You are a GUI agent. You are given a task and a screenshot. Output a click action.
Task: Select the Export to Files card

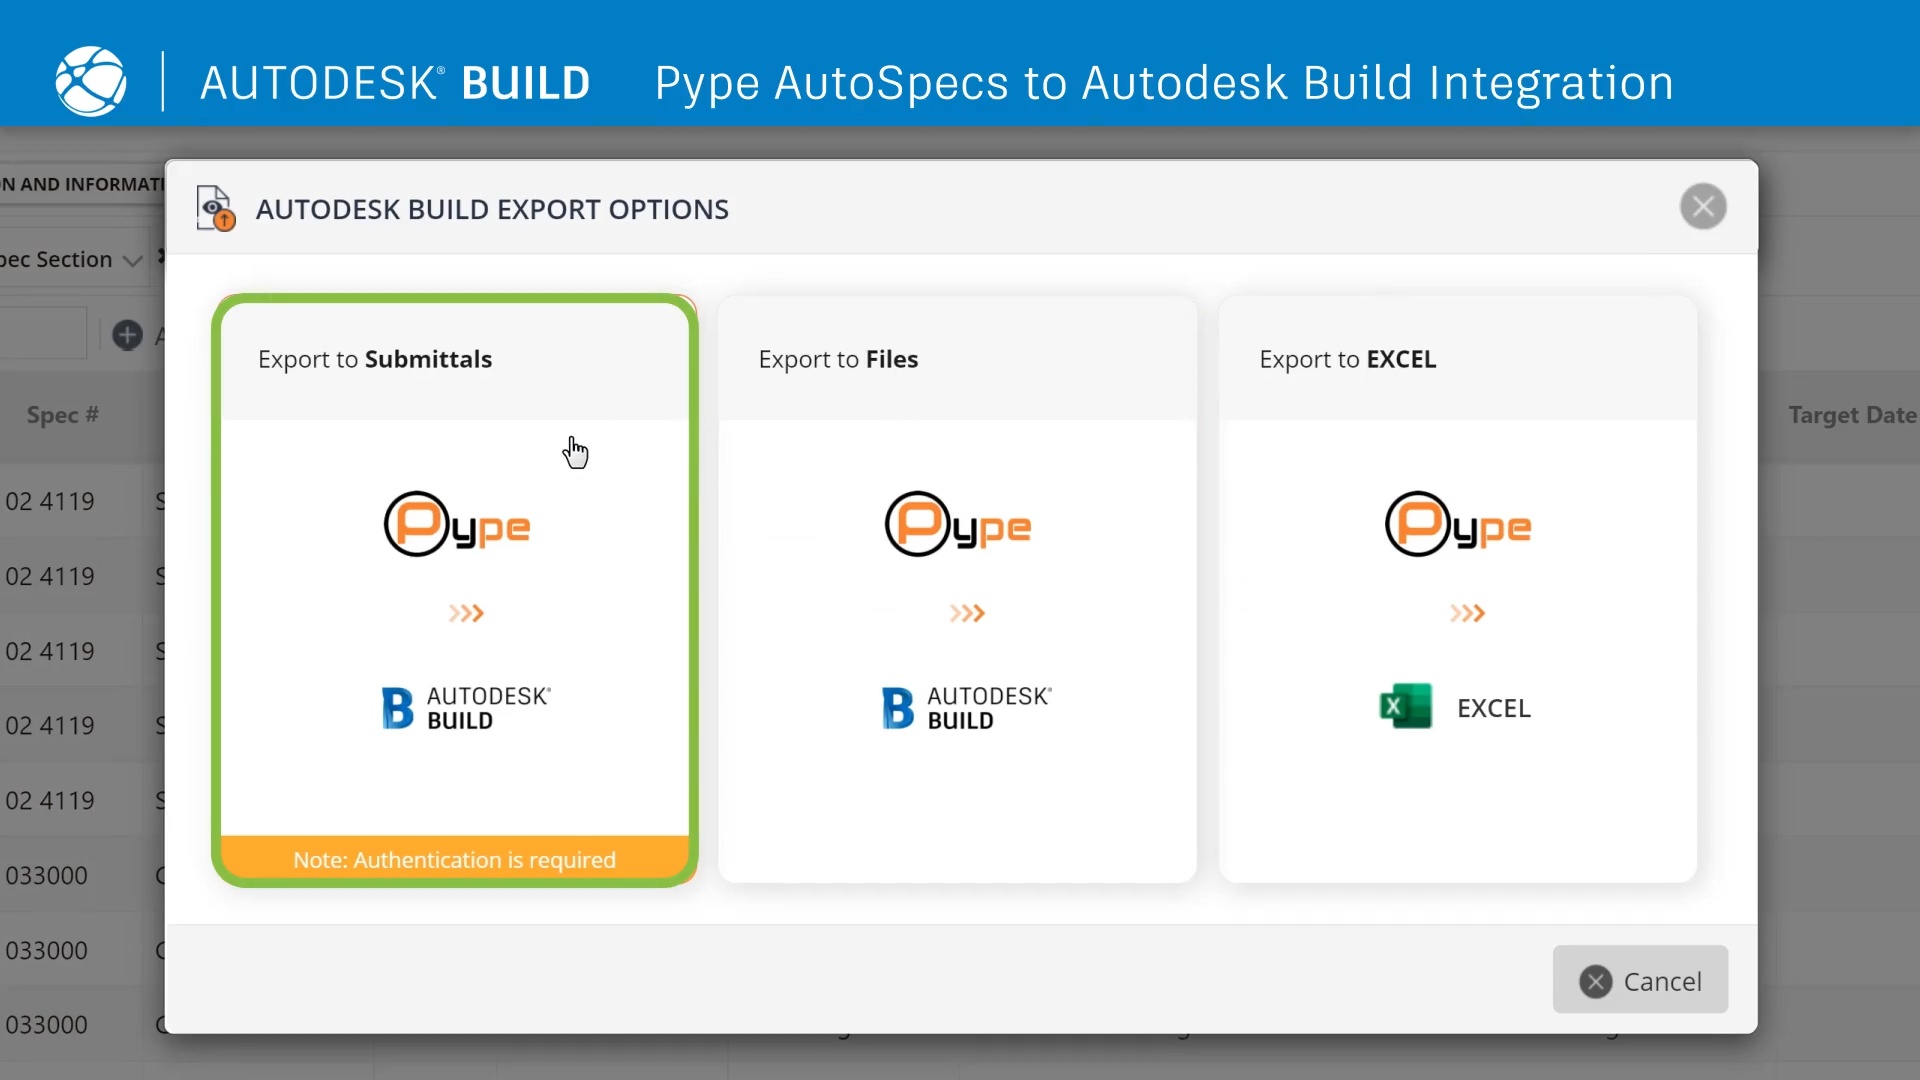coord(957,590)
